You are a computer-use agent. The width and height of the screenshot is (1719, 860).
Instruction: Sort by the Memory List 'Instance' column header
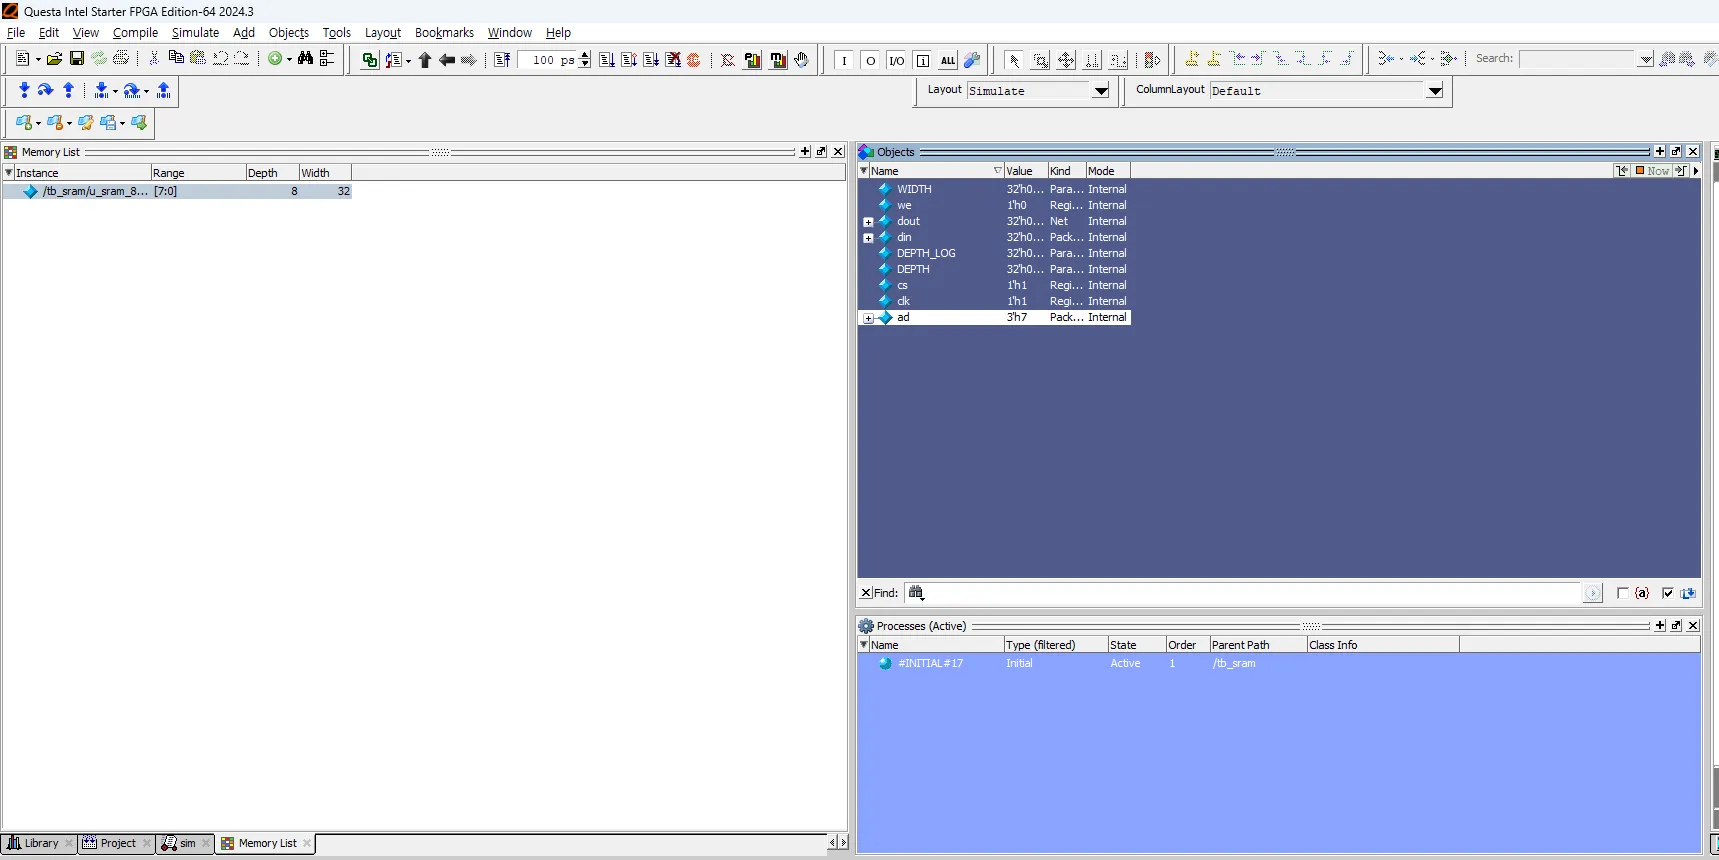pyautogui.click(x=82, y=173)
